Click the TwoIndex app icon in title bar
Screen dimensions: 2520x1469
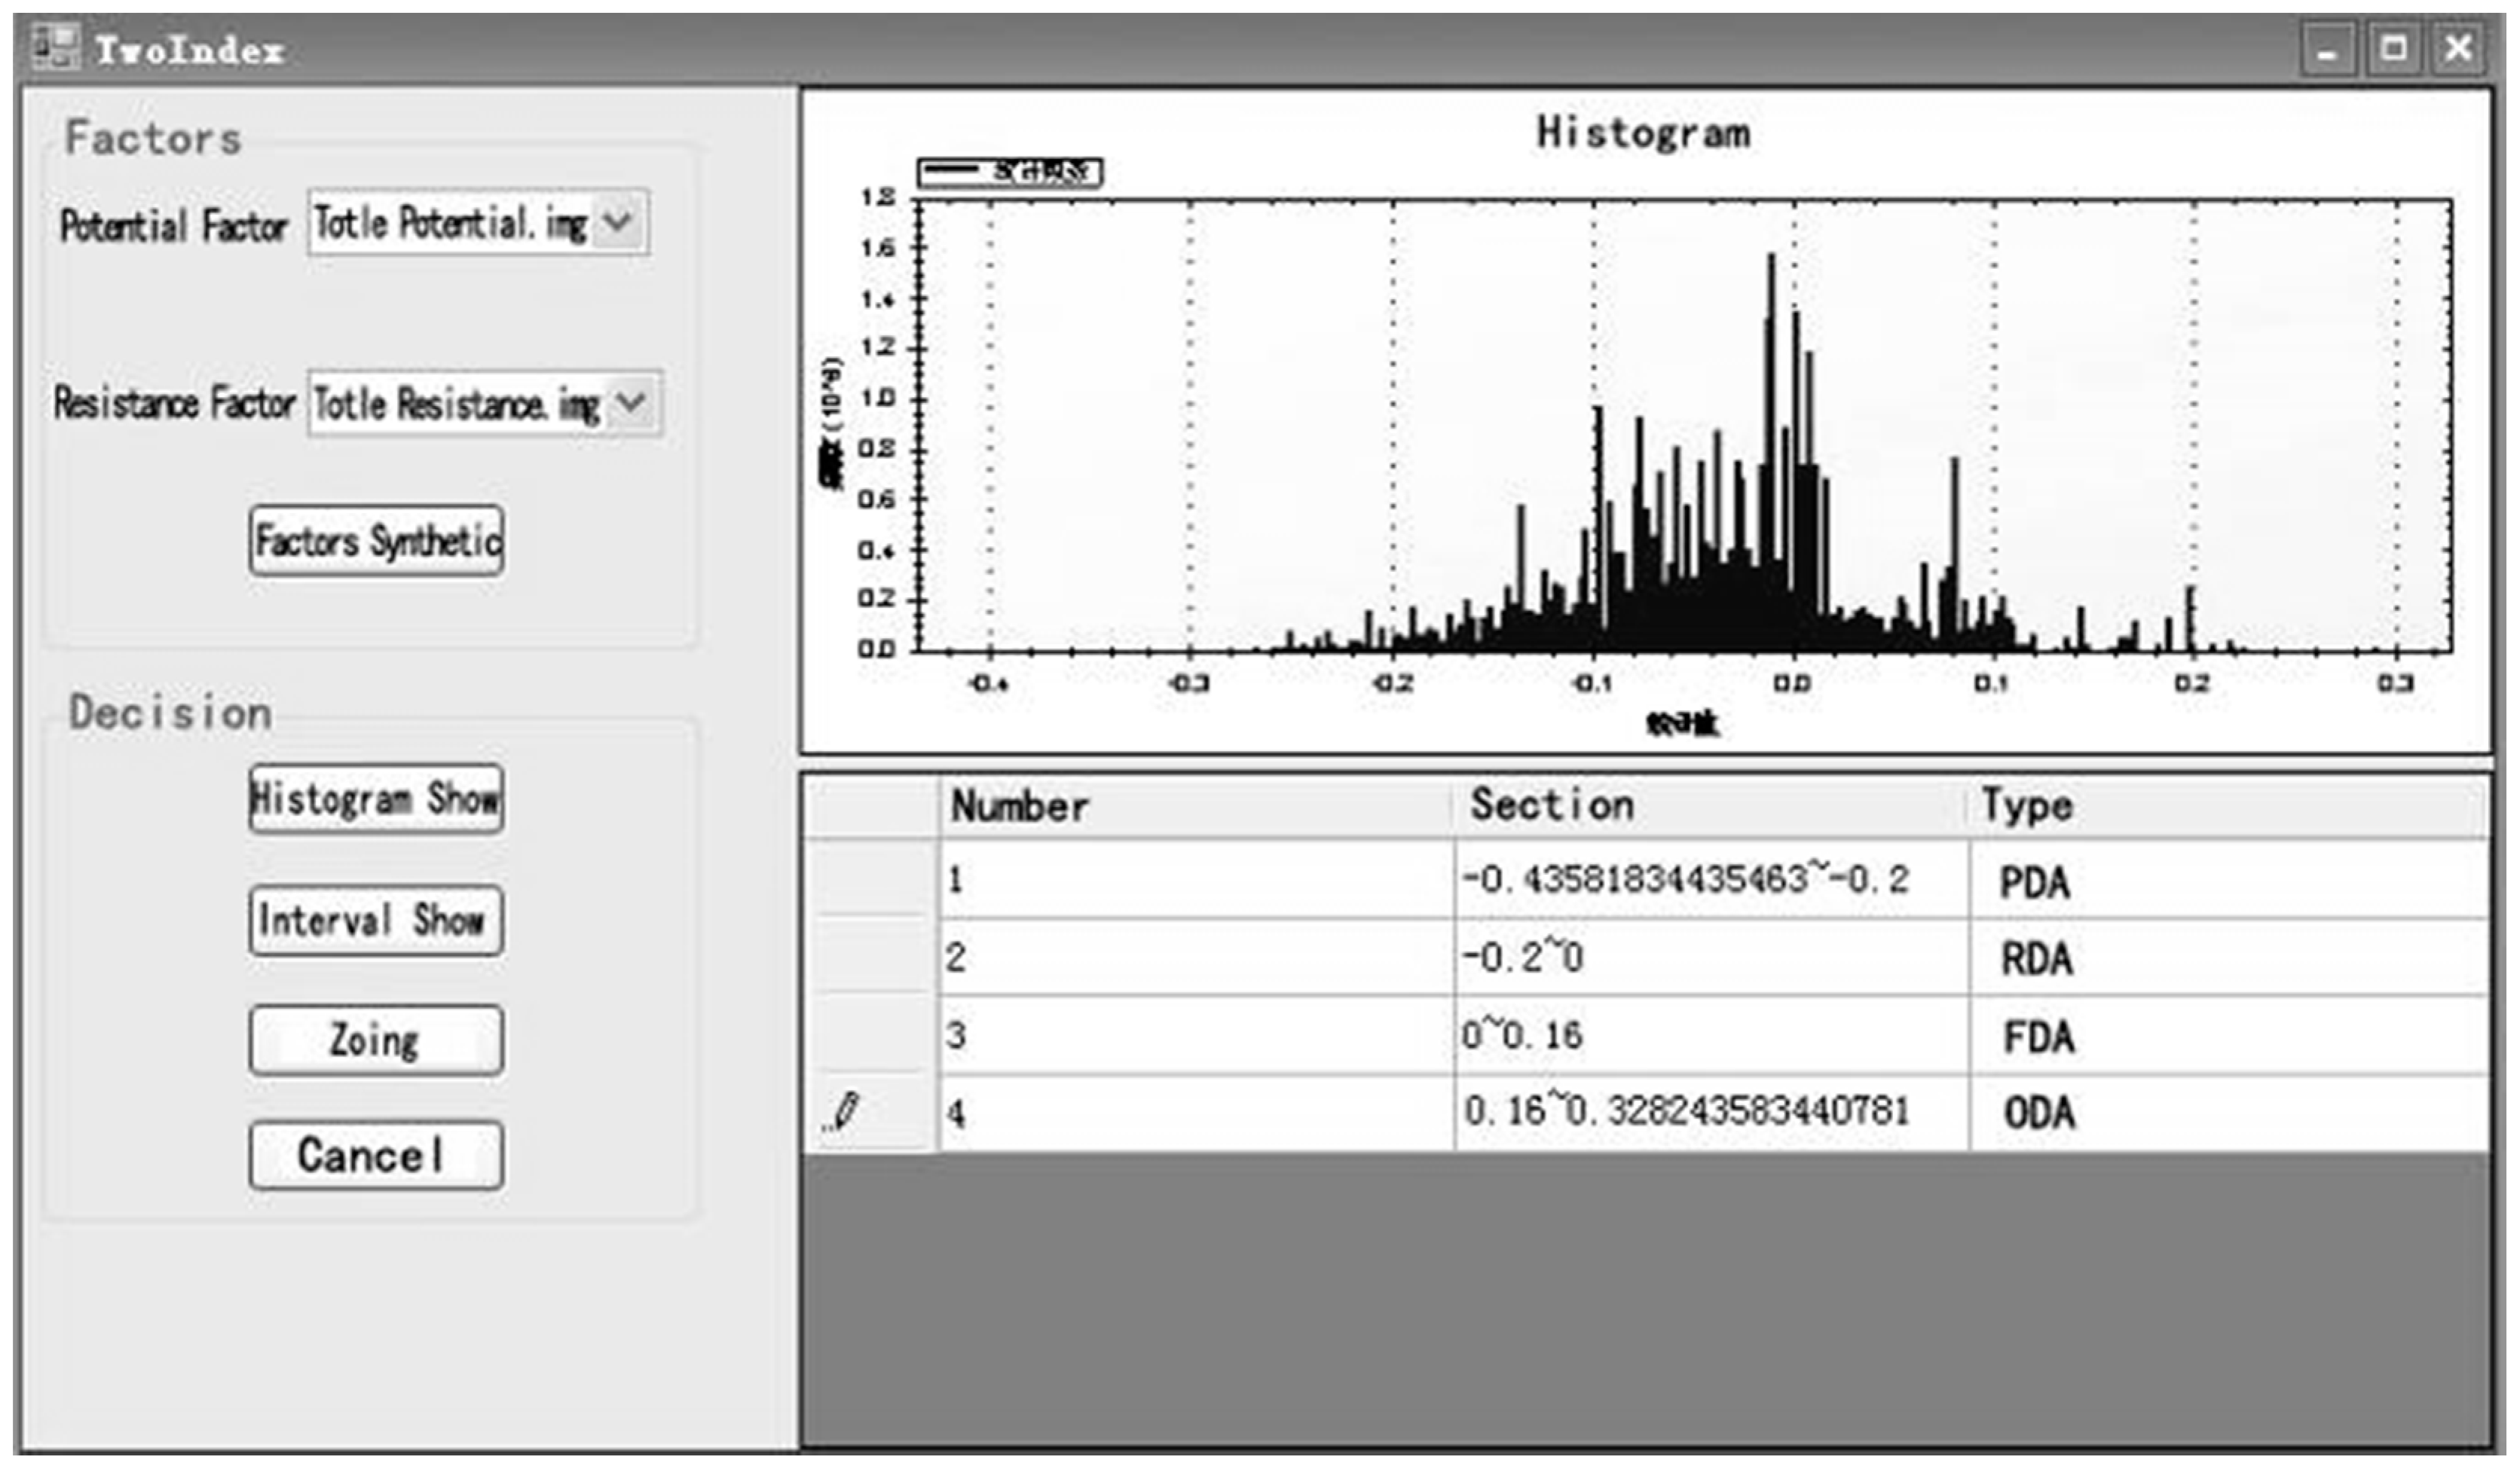[x=55, y=47]
